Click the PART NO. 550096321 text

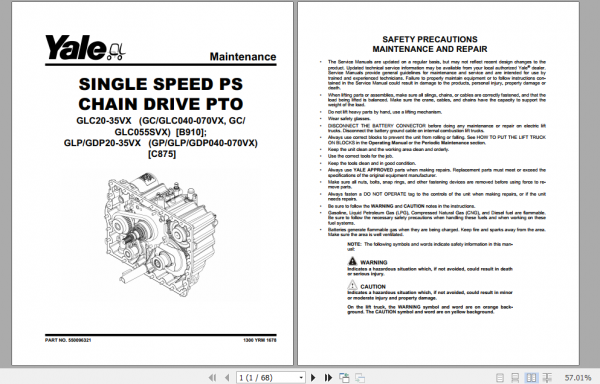pyautogui.click(x=68, y=340)
